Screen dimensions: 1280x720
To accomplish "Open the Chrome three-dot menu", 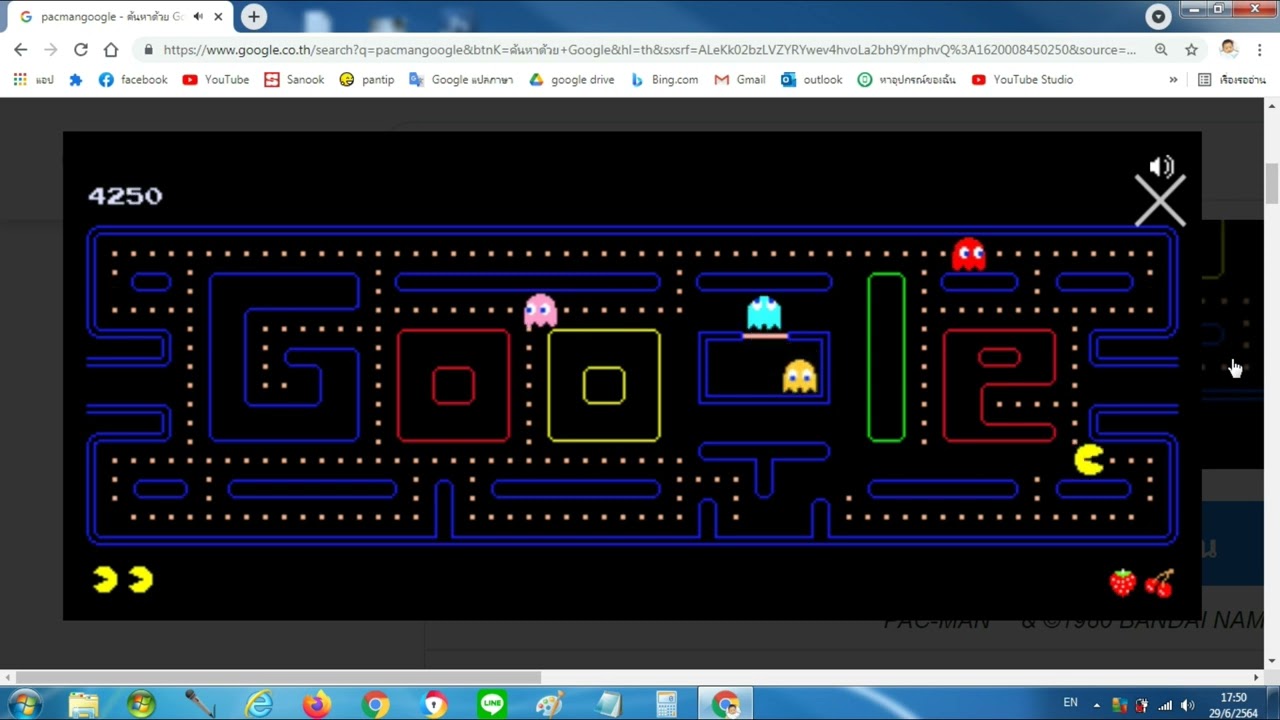I will coord(1259,49).
